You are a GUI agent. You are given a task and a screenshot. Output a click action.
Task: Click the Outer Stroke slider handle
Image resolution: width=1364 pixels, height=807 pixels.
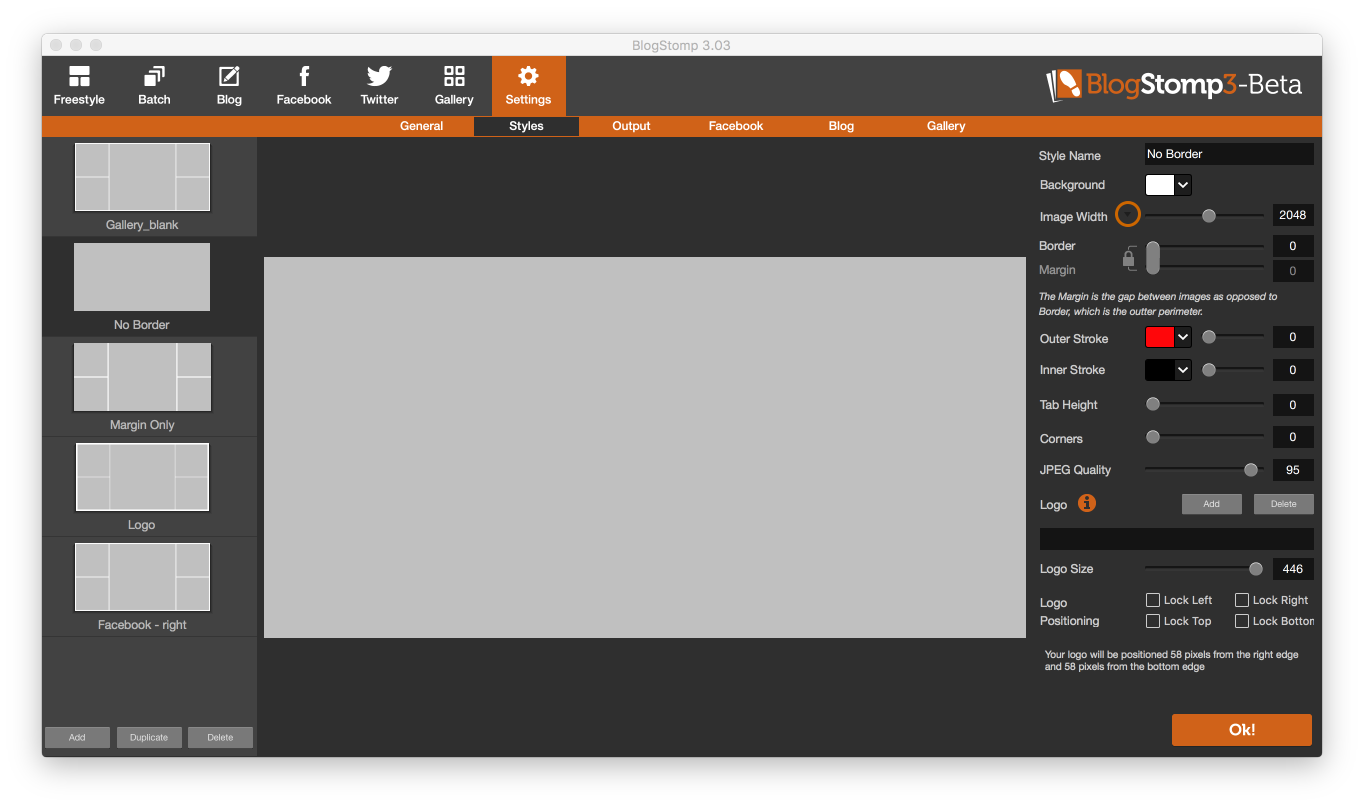click(x=1209, y=337)
